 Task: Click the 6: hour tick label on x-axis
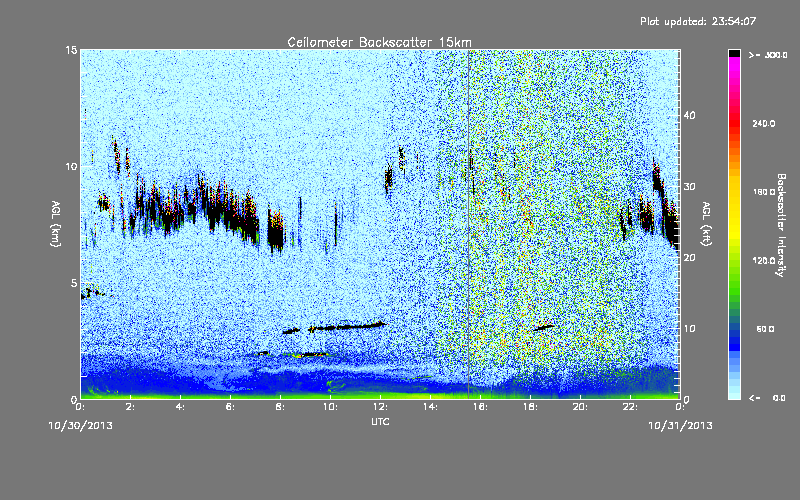tap(230, 407)
